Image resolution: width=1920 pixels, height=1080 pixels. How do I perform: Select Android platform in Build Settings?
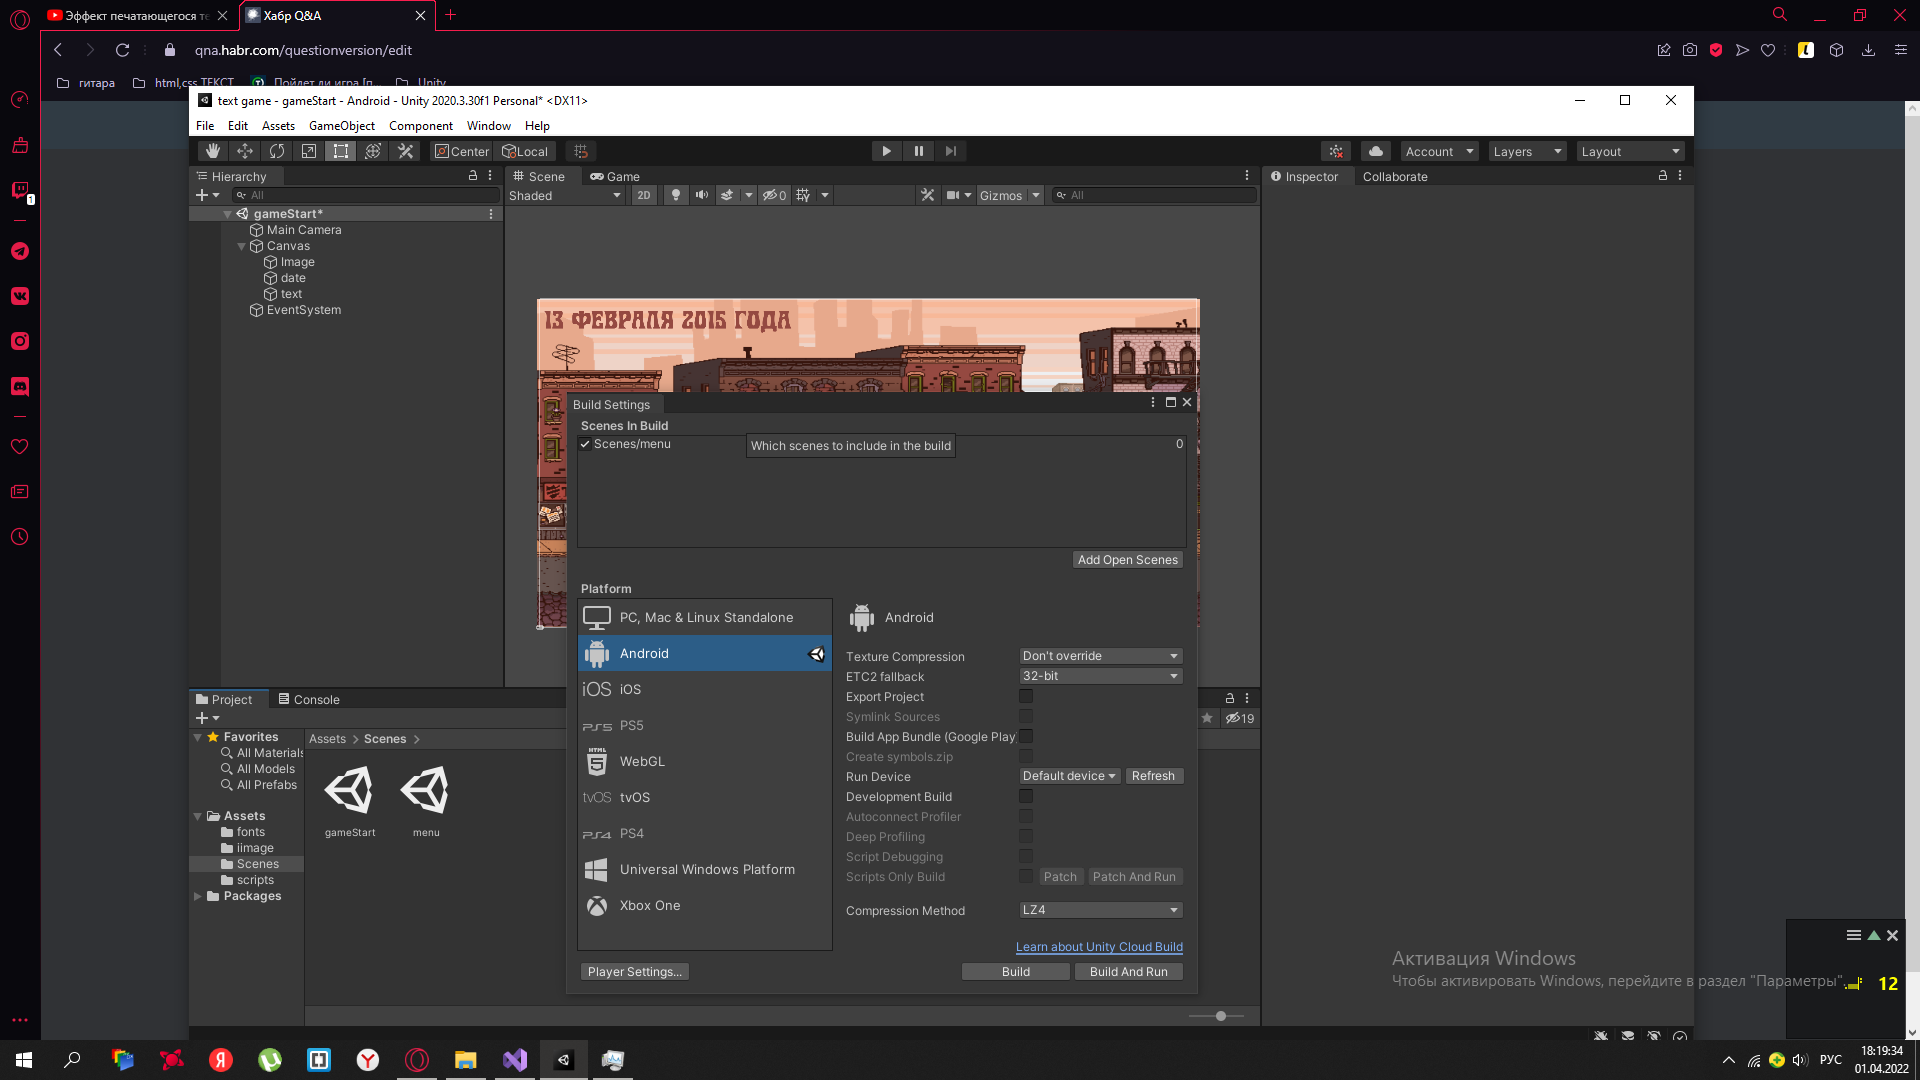pos(705,653)
